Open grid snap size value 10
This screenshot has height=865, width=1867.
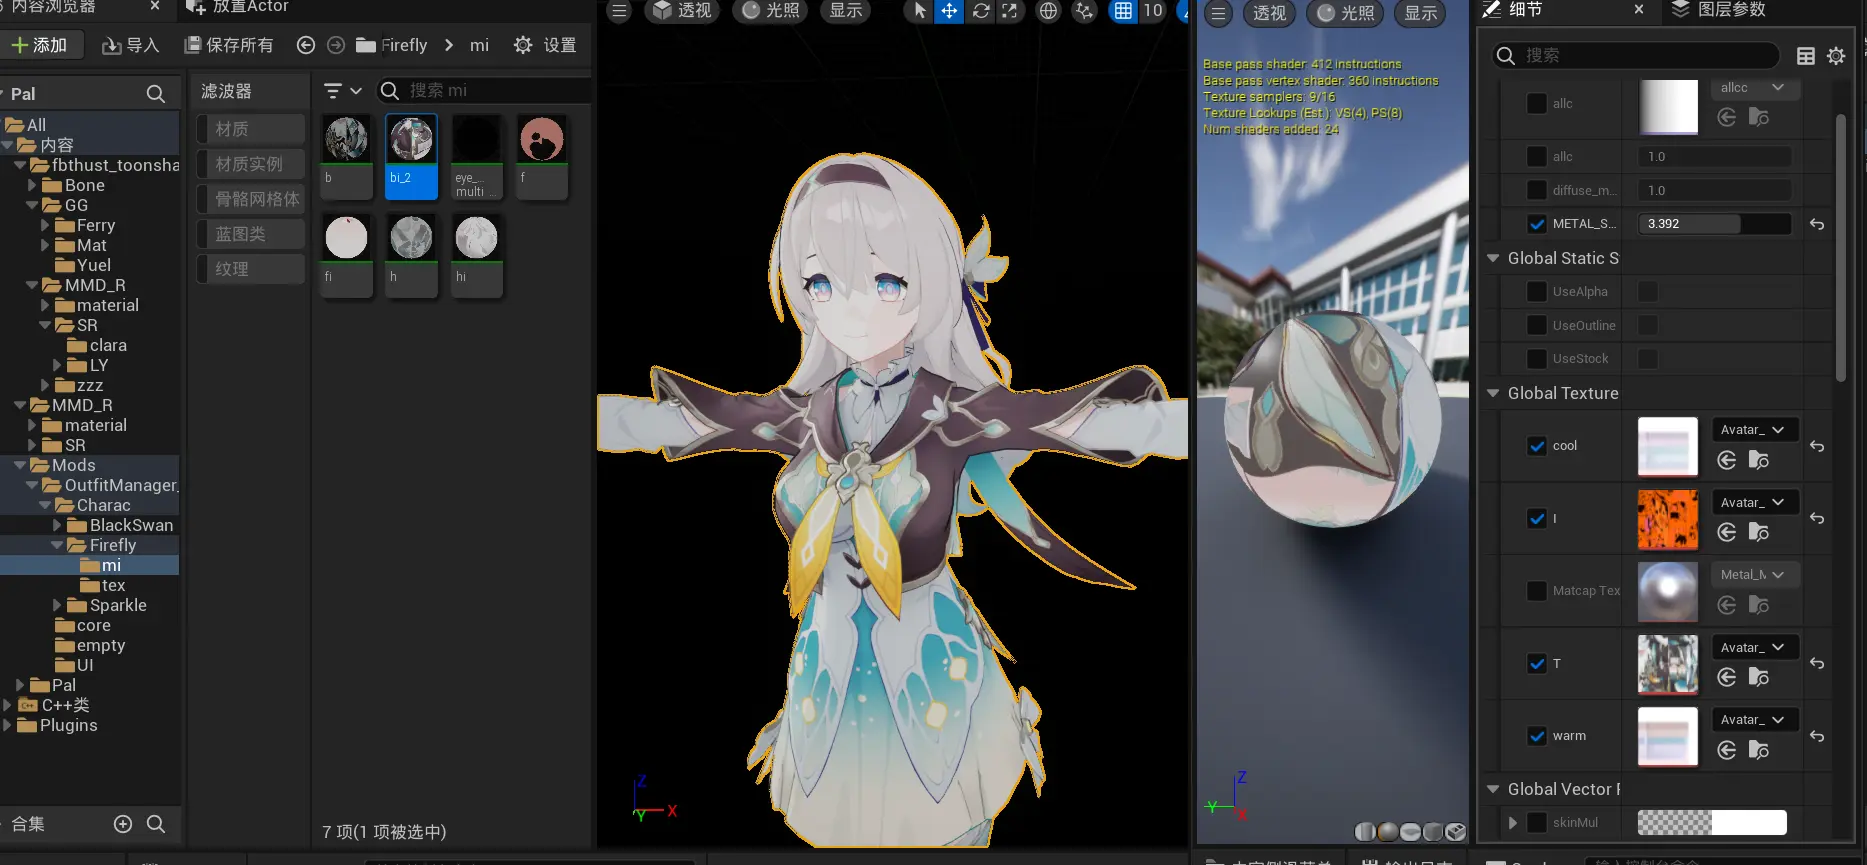(1153, 11)
